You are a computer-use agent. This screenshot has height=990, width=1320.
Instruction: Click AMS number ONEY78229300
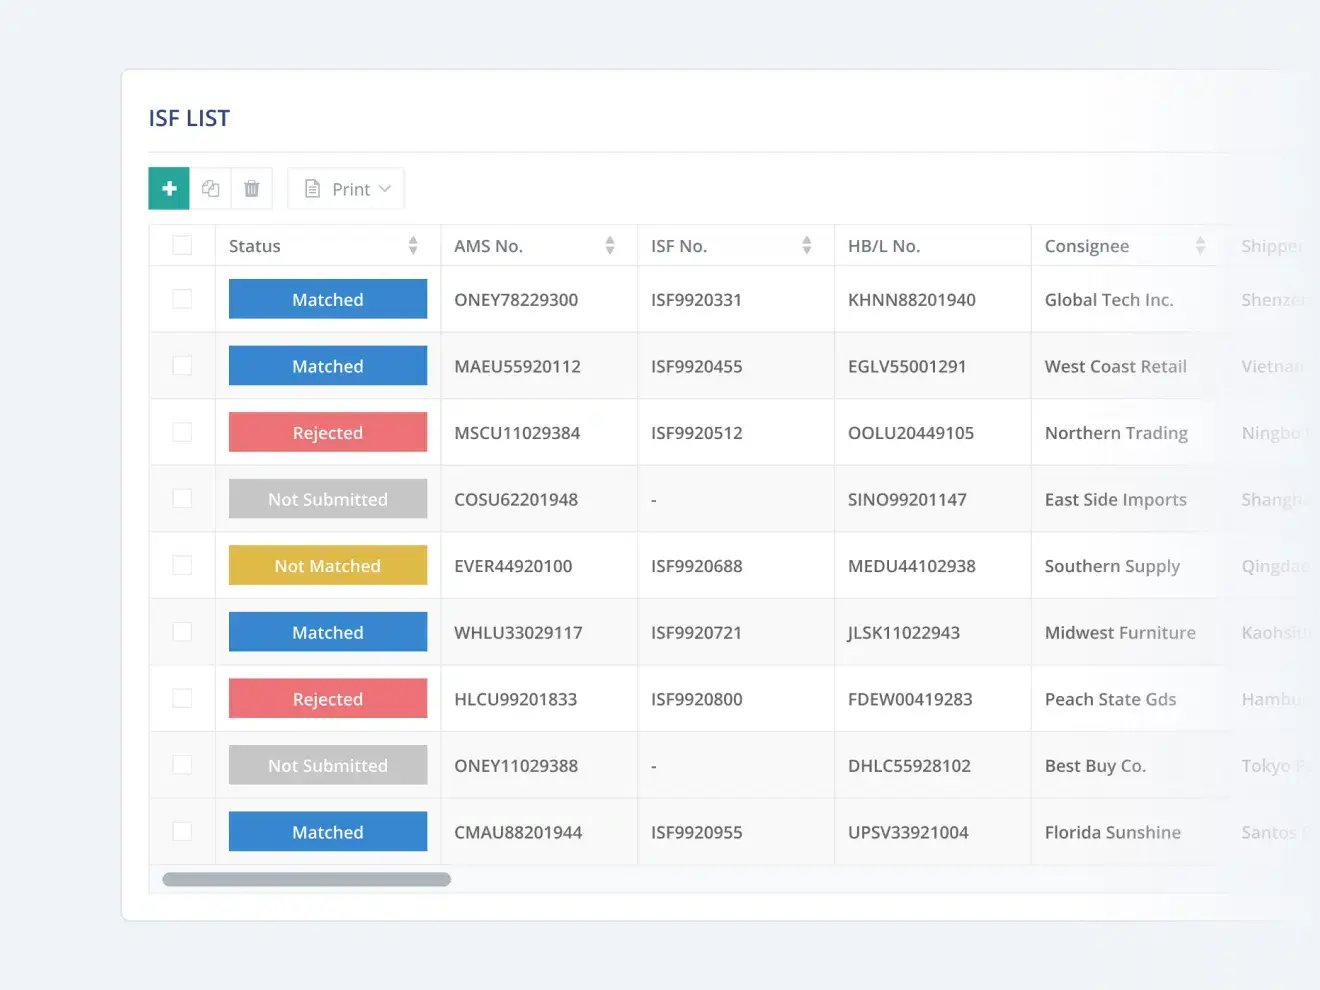(x=516, y=300)
